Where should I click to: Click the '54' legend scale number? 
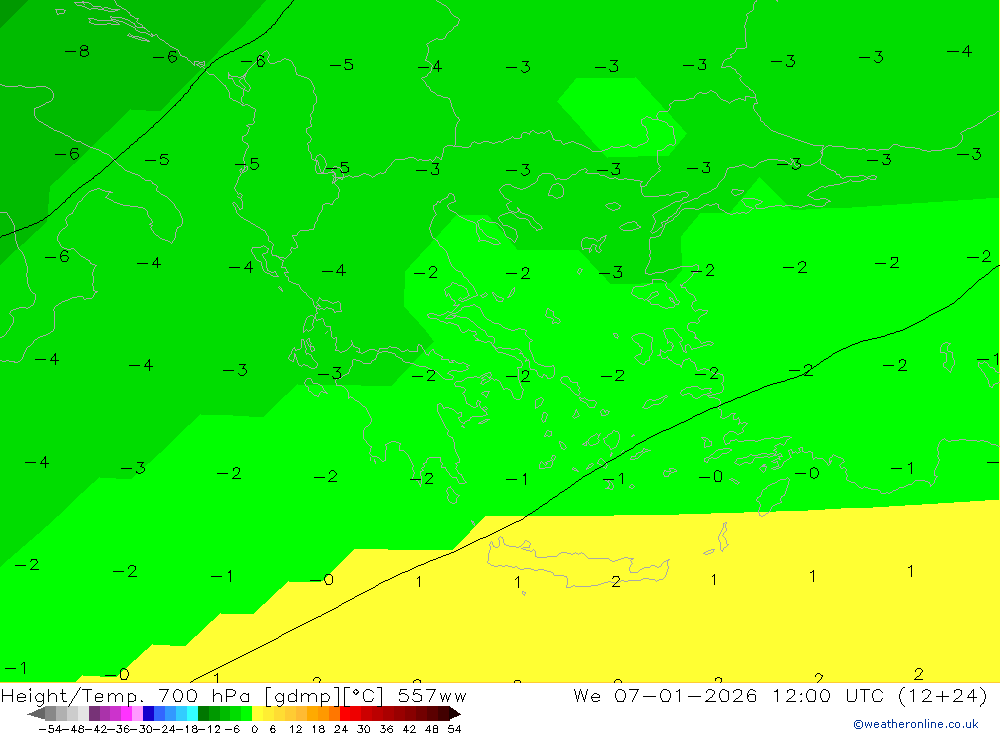click(455, 729)
